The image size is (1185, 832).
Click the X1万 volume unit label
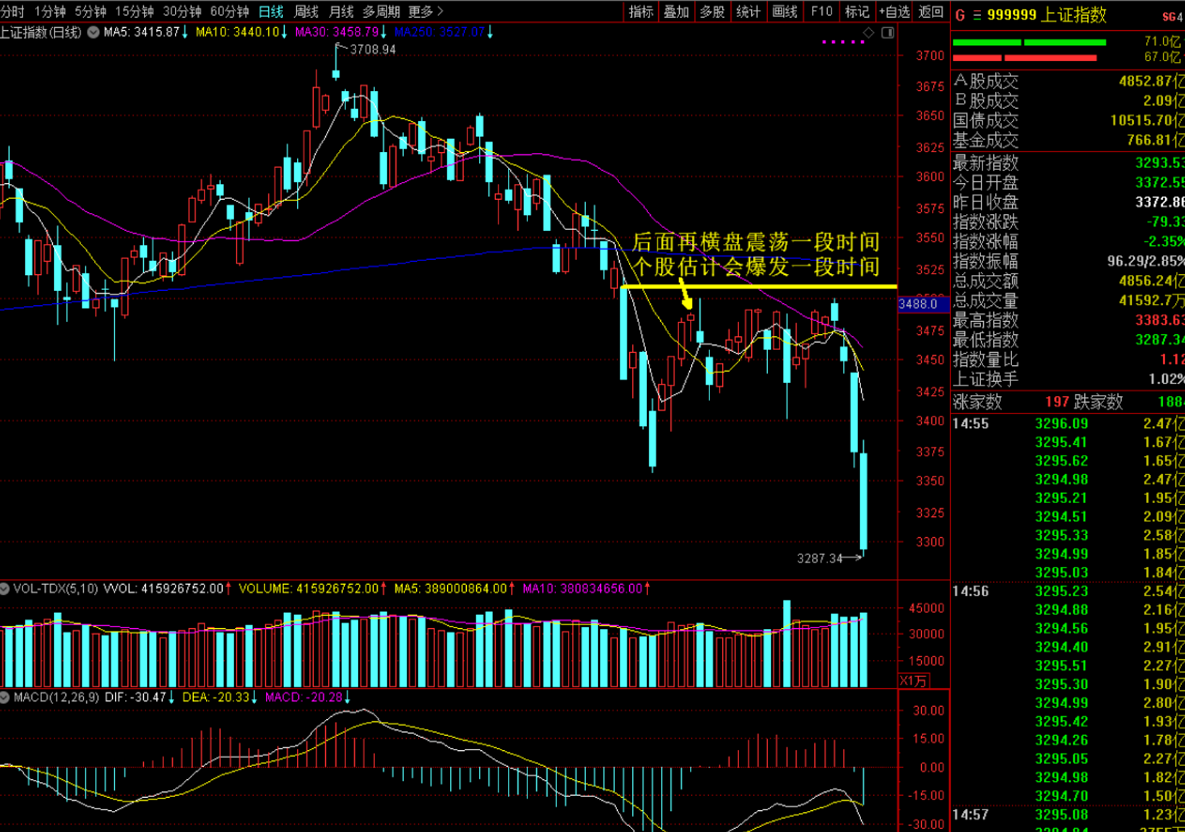coord(913,680)
